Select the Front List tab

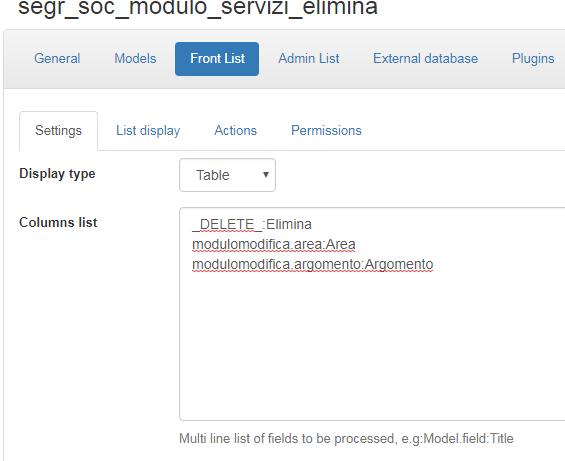click(x=217, y=59)
